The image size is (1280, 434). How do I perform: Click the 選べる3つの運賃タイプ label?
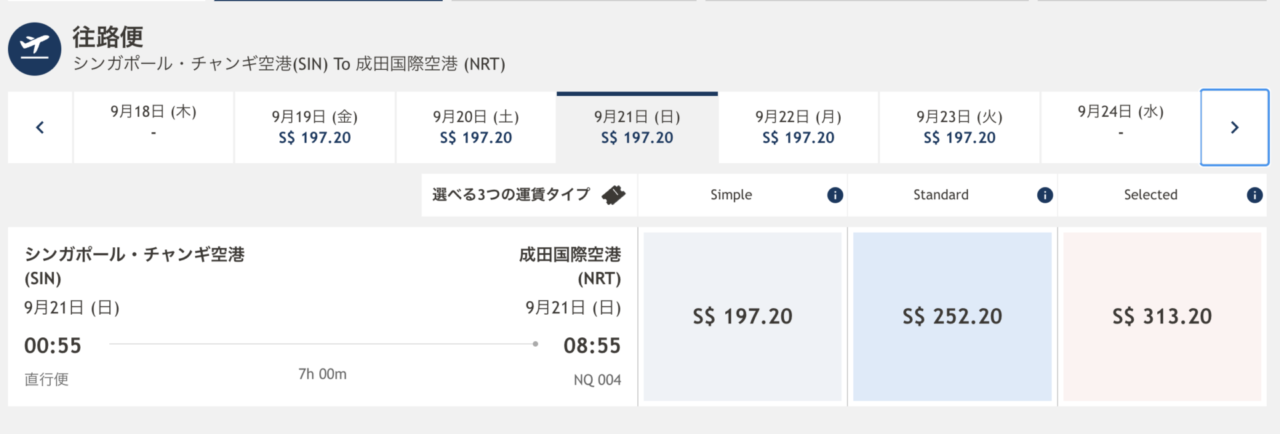(511, 195)
